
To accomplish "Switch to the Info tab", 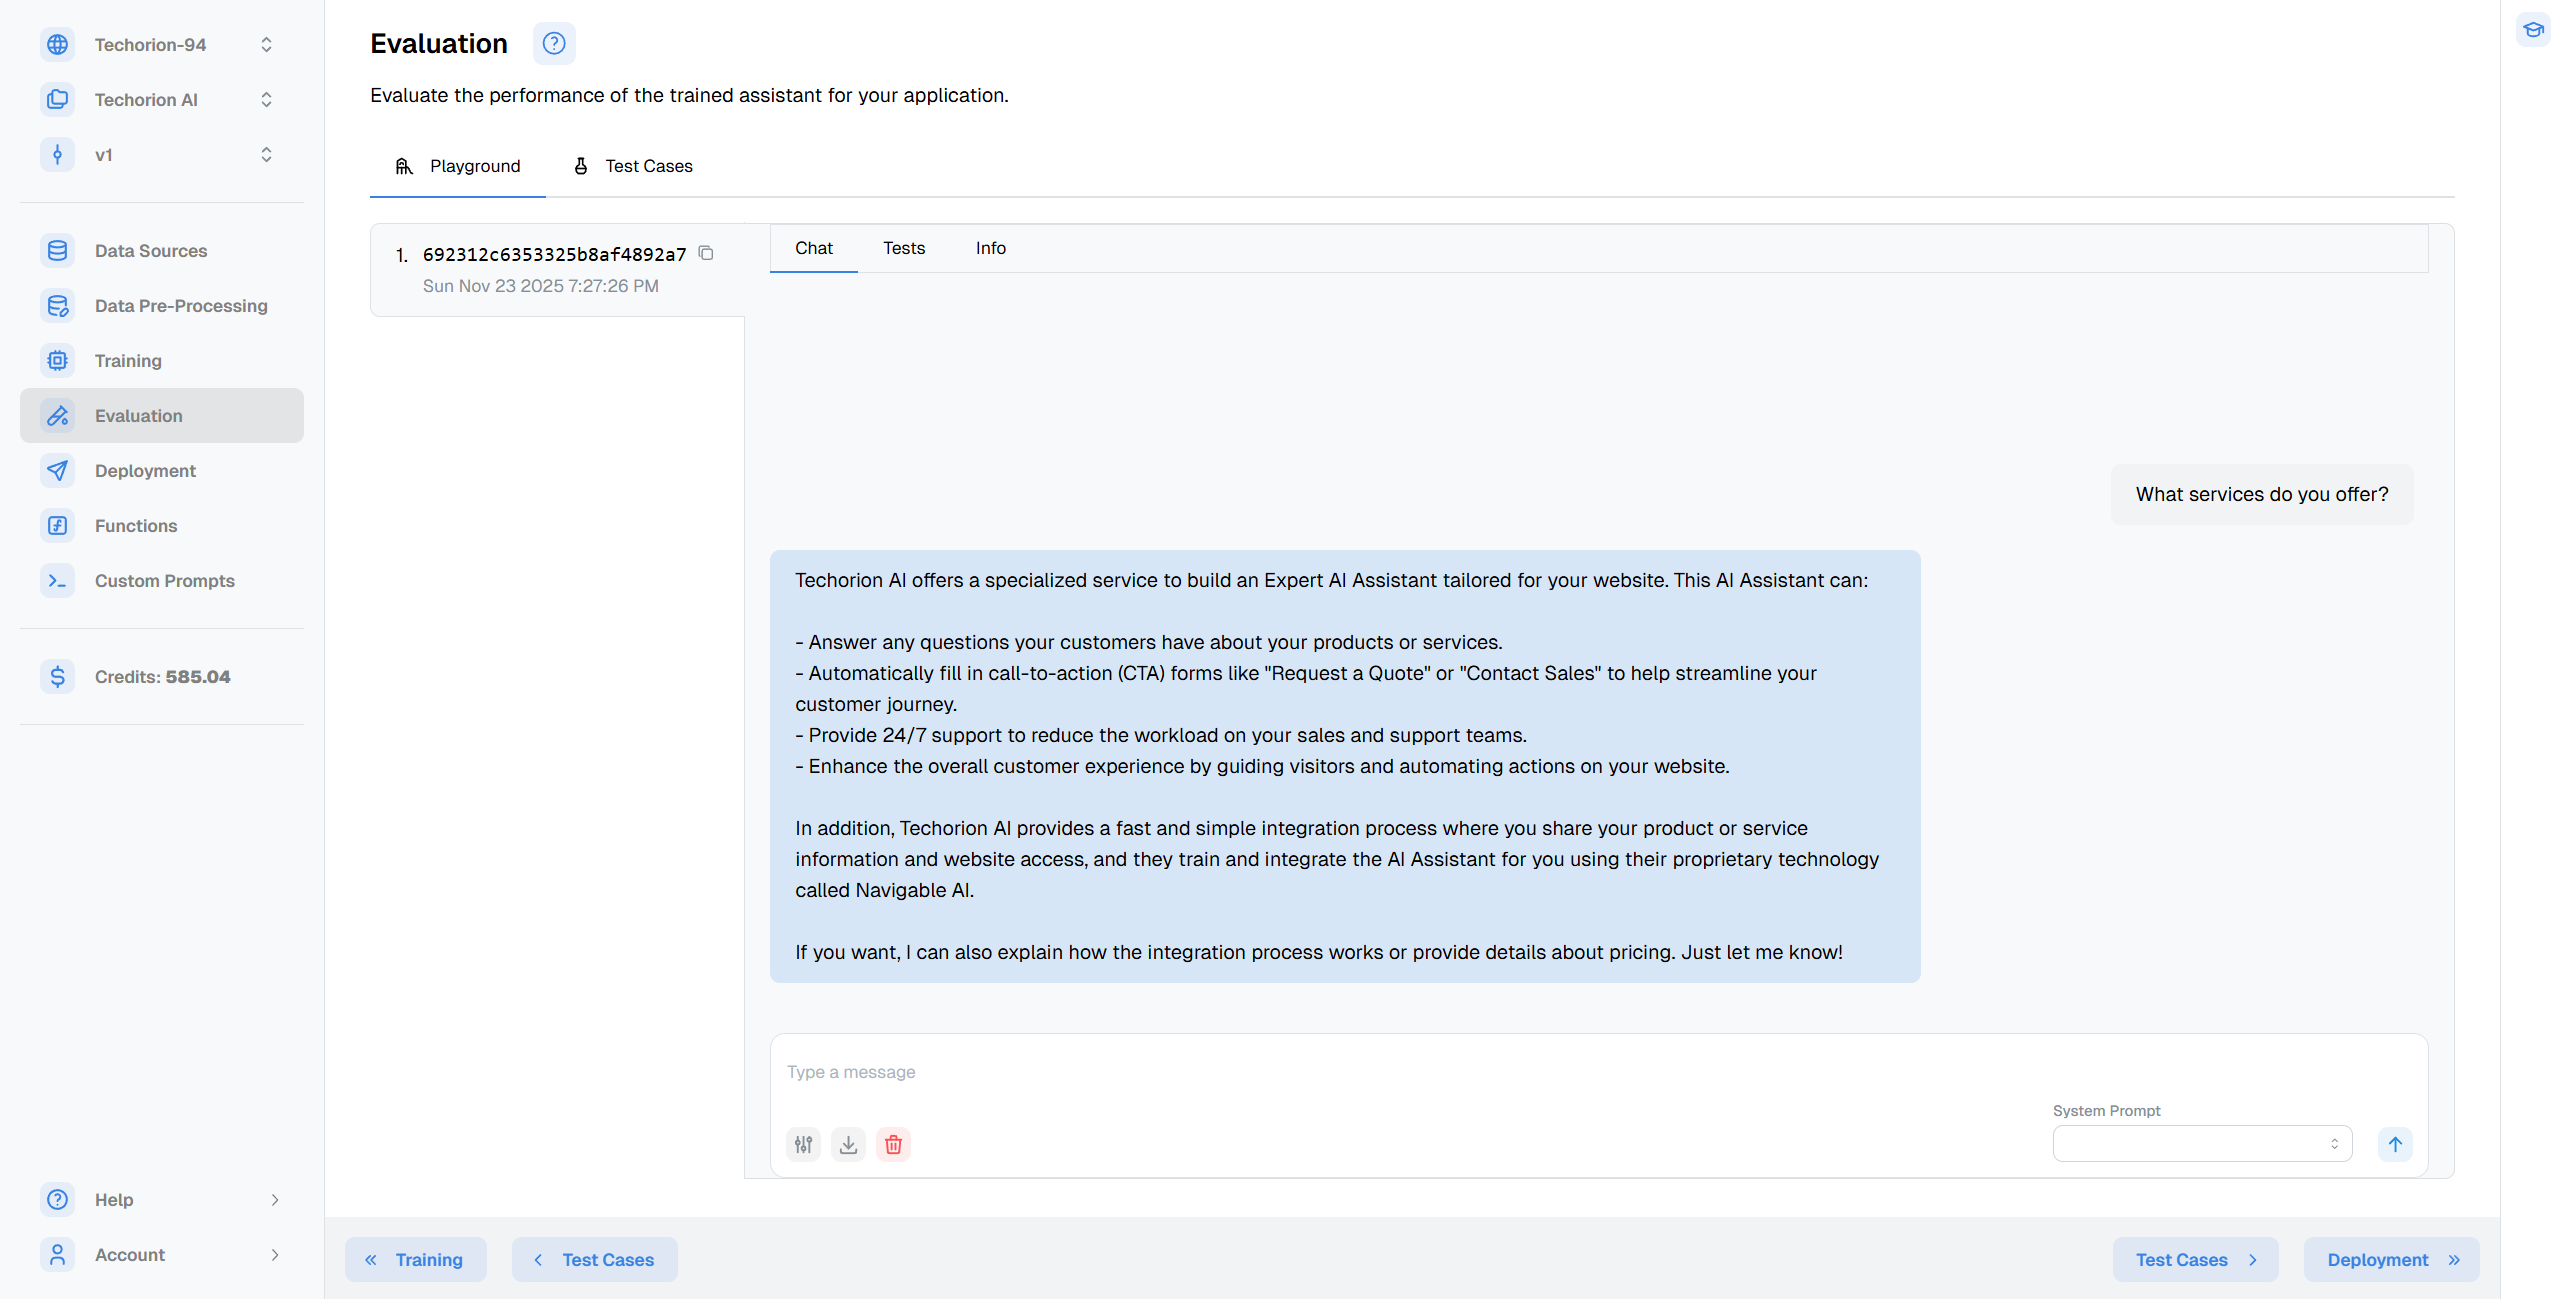I will (990, 248).
